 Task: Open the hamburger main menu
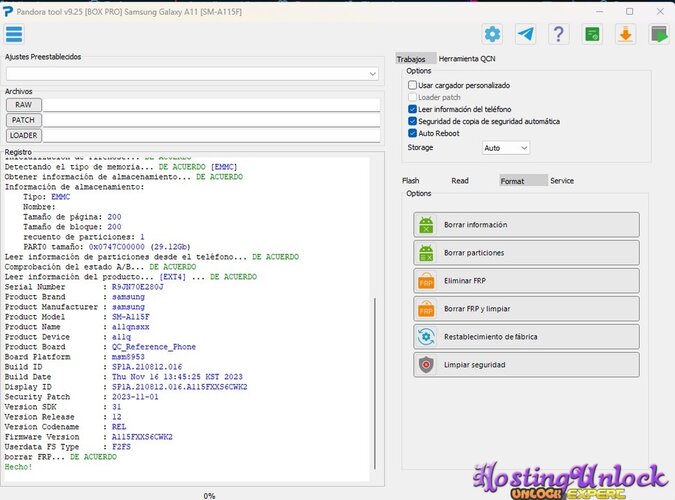[x=14, y=34]
